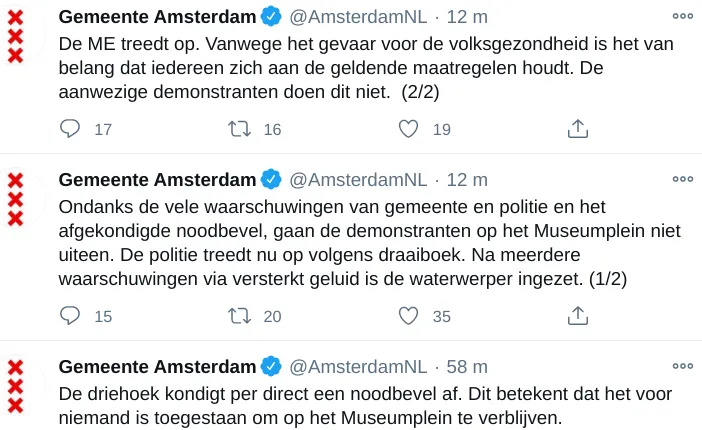The width and height of the screenshot is (702, 430).
Task: Share the ME treedt op tweet
Action: coord(577,129)
